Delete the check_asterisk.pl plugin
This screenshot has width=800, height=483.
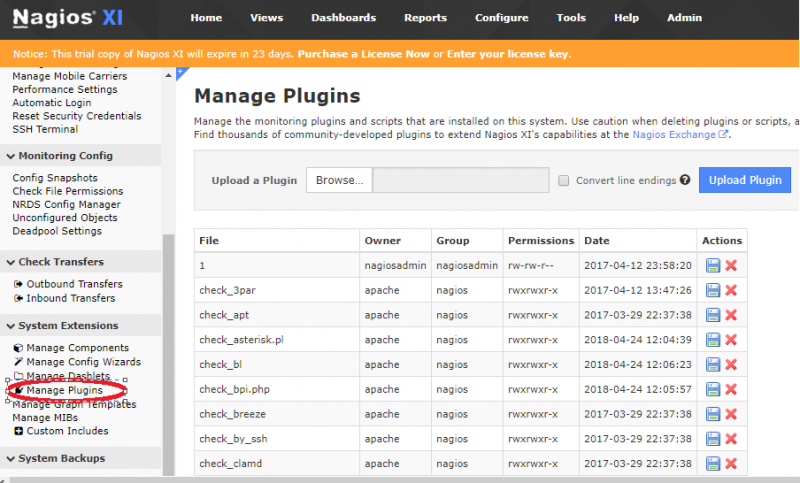[x=731, y=340]
